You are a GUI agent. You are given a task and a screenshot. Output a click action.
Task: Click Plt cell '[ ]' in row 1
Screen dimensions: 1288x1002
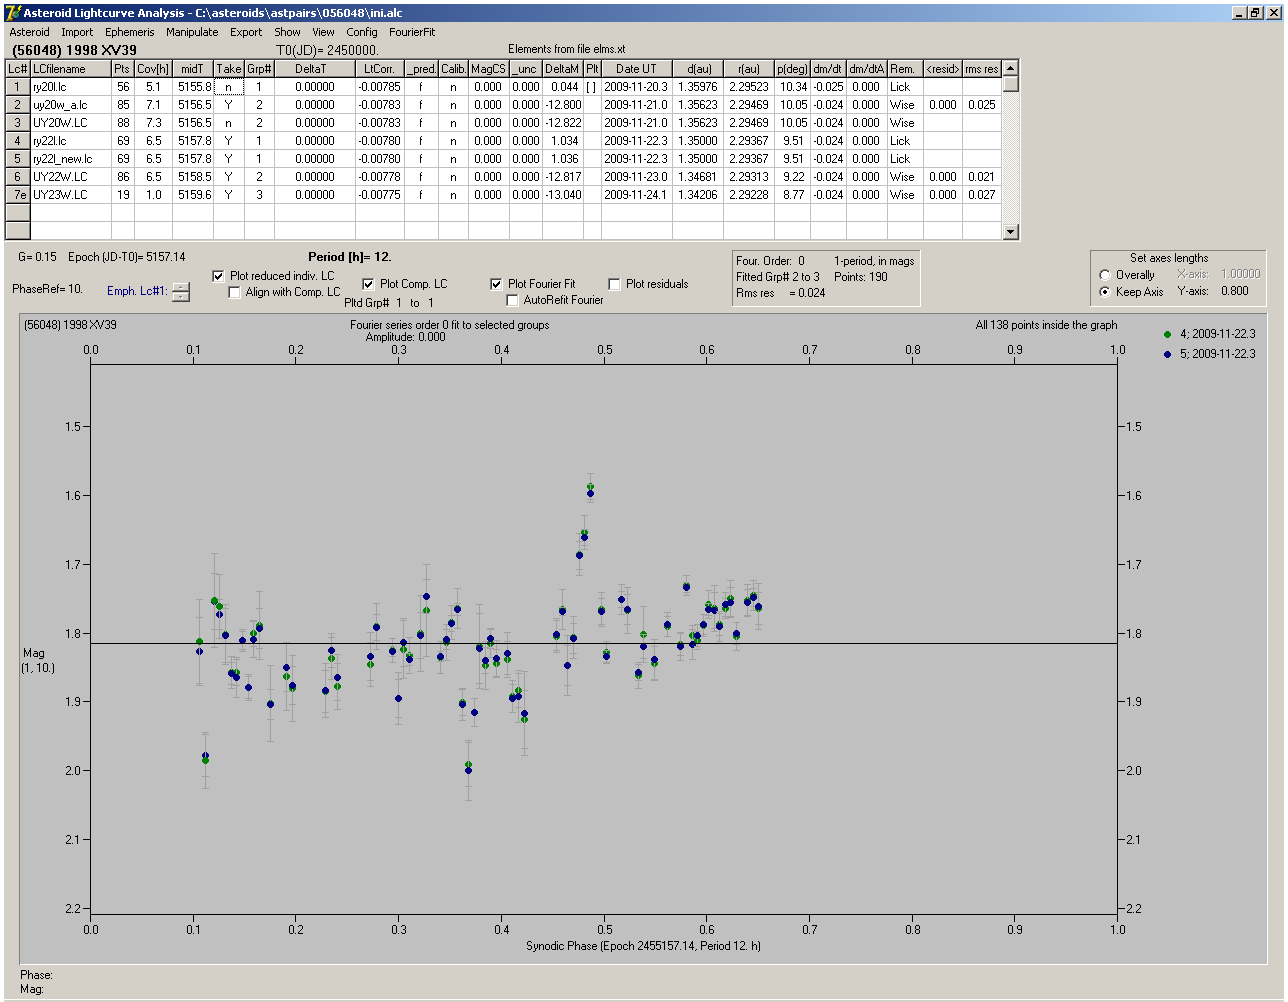click(x=591, y=87)
